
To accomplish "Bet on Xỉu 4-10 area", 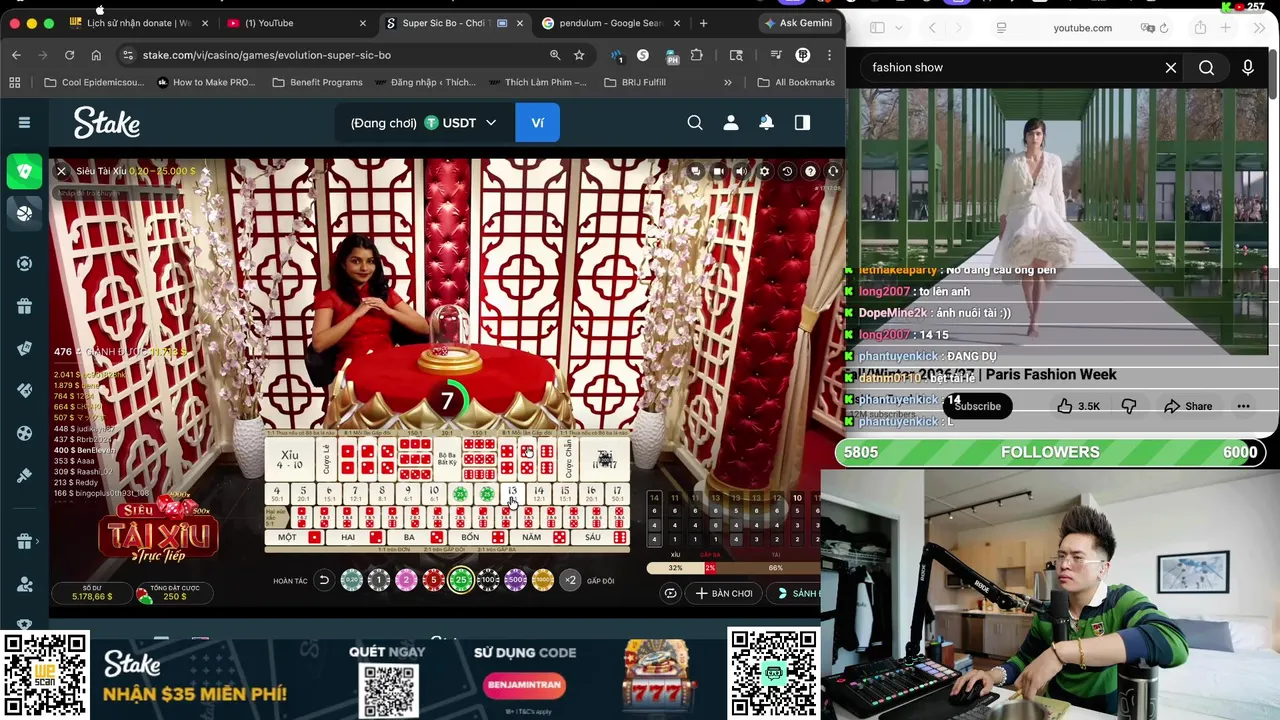I will click(x=290, y=460).
